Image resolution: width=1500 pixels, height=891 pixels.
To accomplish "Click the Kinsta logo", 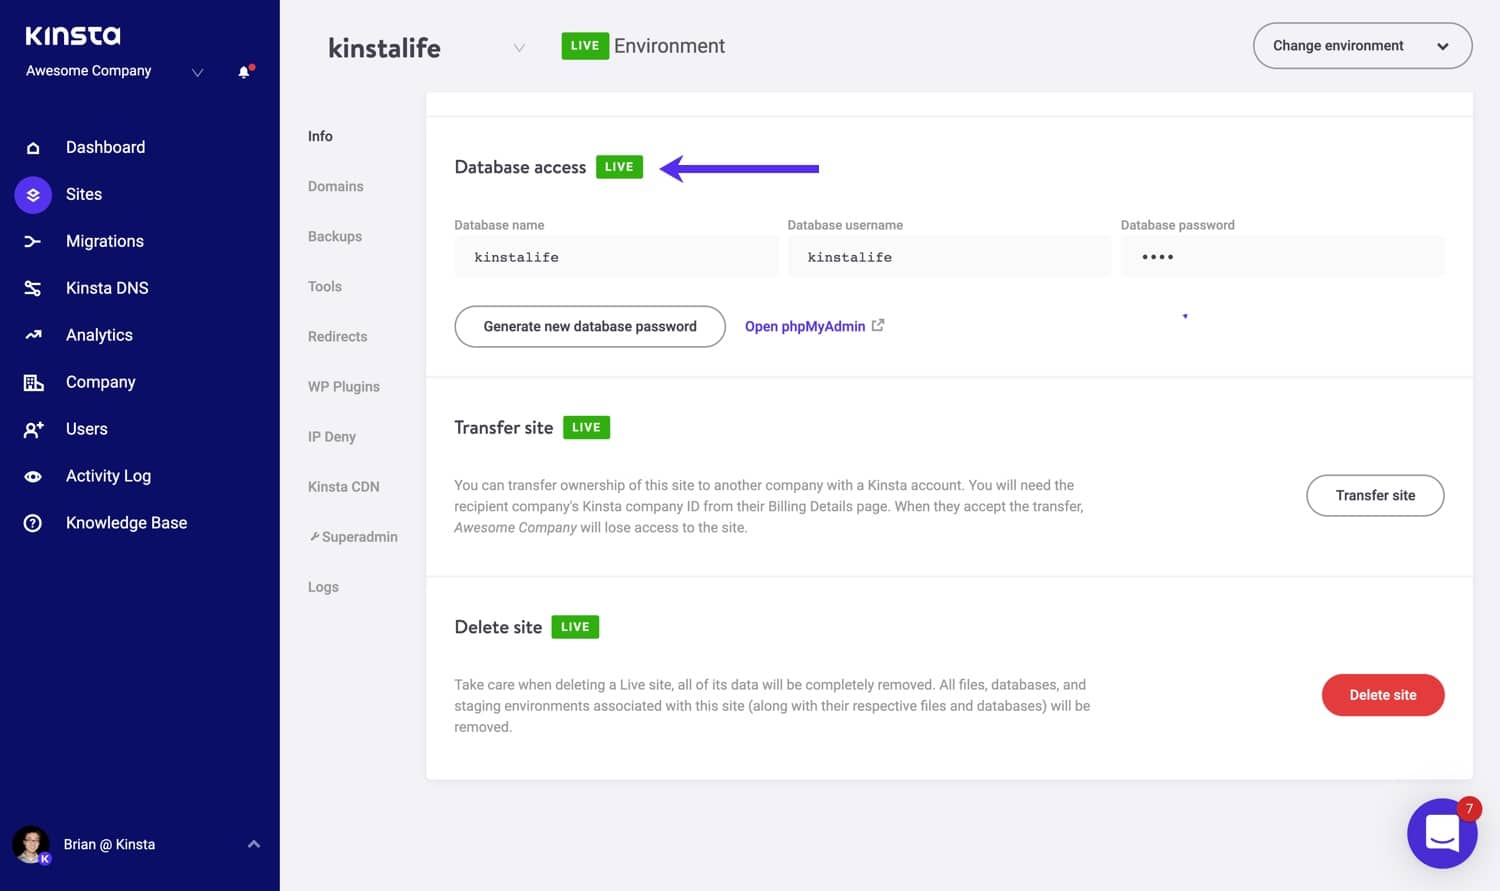I will tap(73, 36).
